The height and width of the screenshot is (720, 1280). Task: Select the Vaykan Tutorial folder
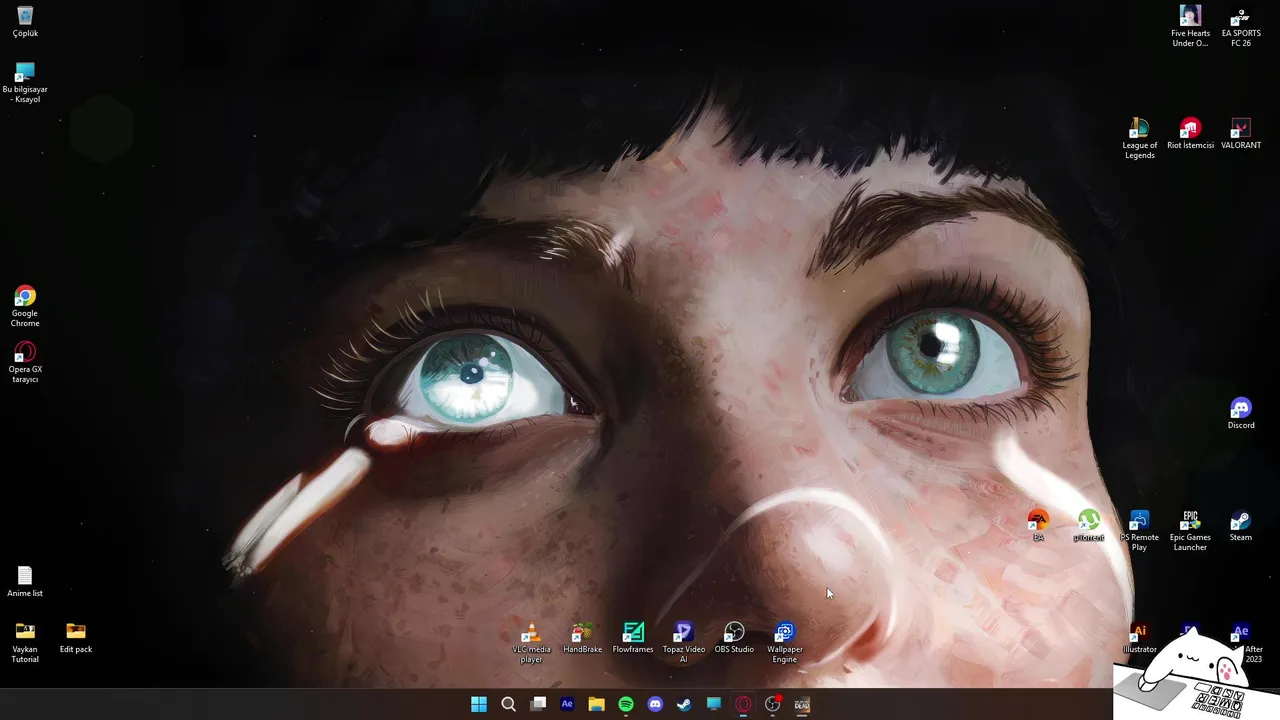coord(25,642)
